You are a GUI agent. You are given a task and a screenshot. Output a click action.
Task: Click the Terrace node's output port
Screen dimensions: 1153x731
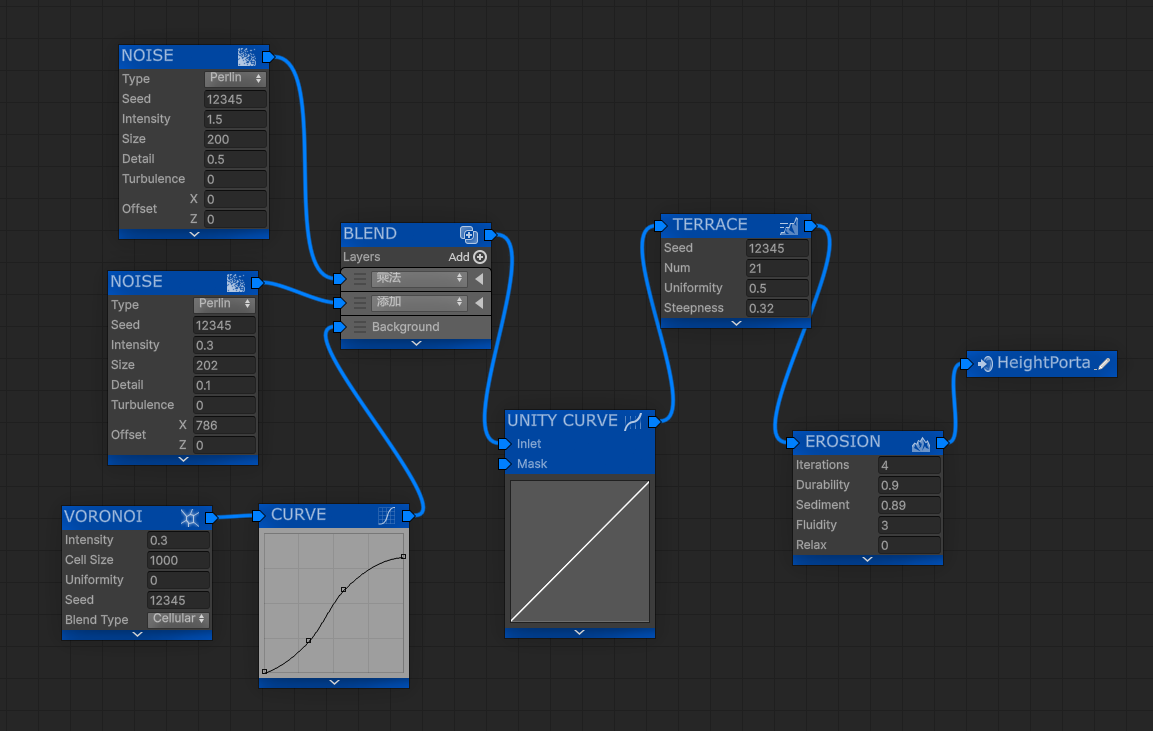pos(810,226)
